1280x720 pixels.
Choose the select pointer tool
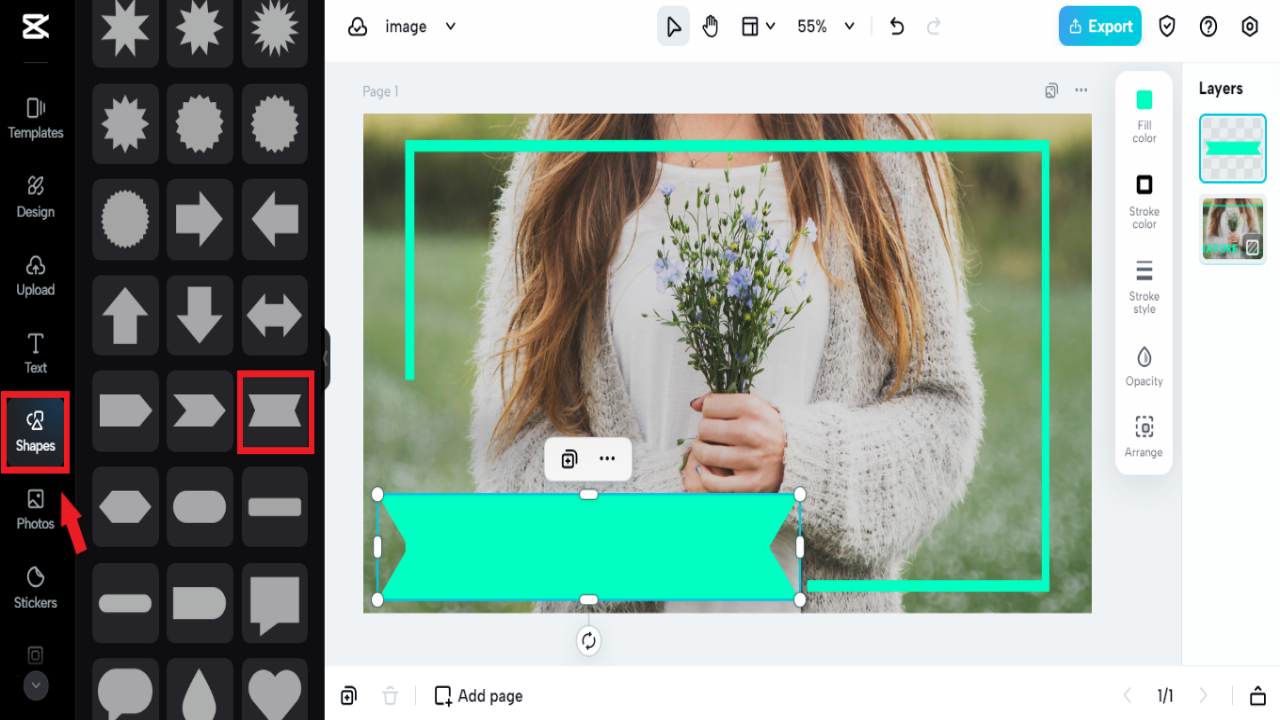(673, 27)
